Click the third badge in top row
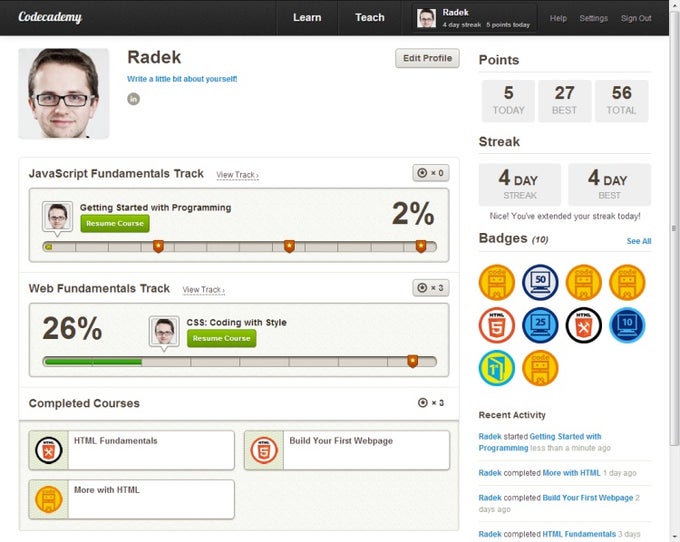Viewport: 680px width, 542px height. click(584, 282)
